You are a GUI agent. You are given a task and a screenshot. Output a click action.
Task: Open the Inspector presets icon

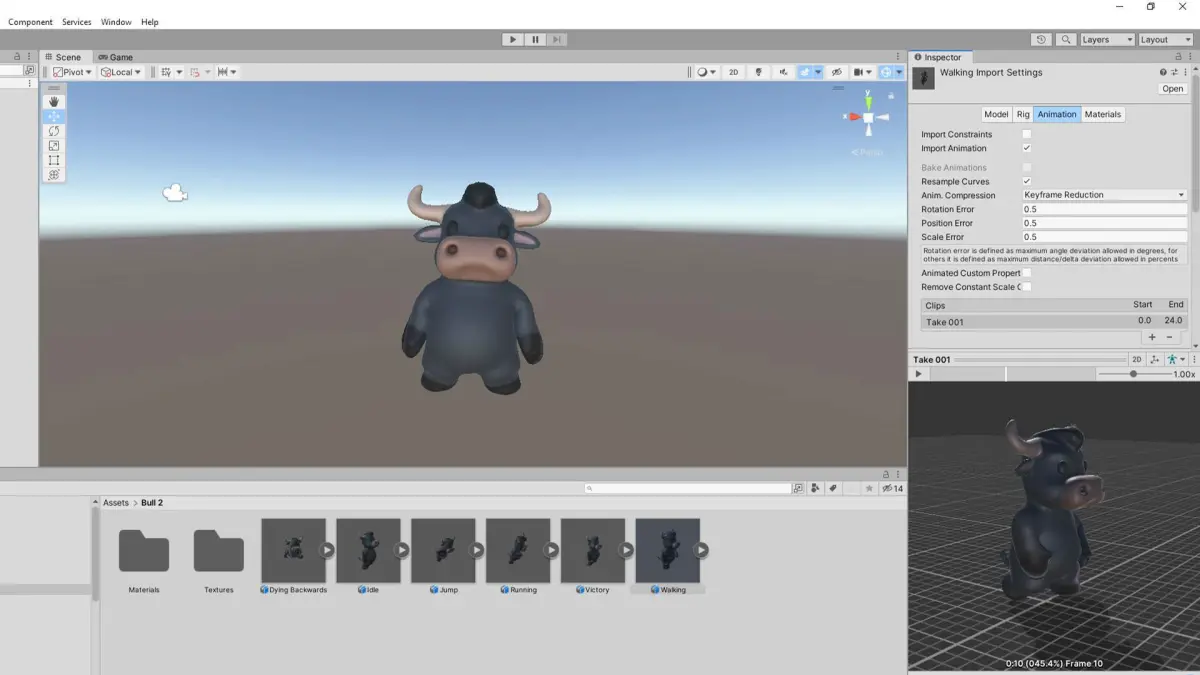click(1173, 72)
